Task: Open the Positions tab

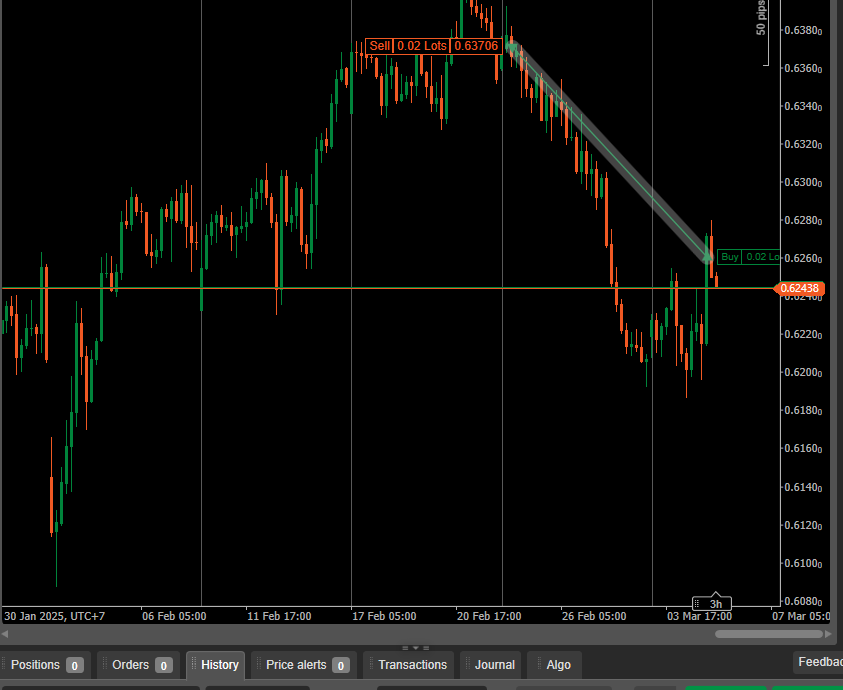Action: coord(36,665)
